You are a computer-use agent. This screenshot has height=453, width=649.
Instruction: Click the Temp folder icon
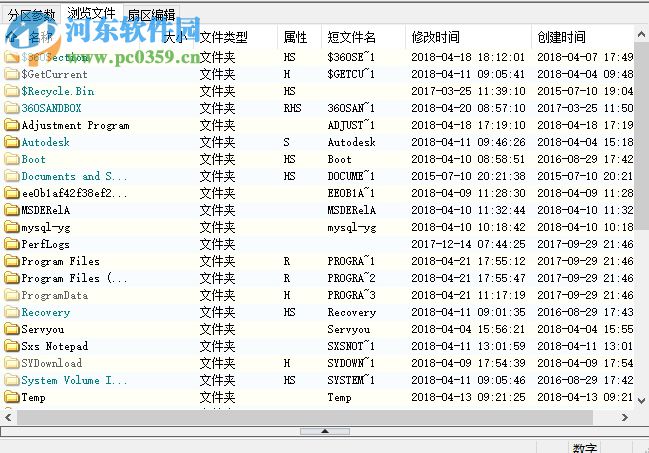coord(12,397)
